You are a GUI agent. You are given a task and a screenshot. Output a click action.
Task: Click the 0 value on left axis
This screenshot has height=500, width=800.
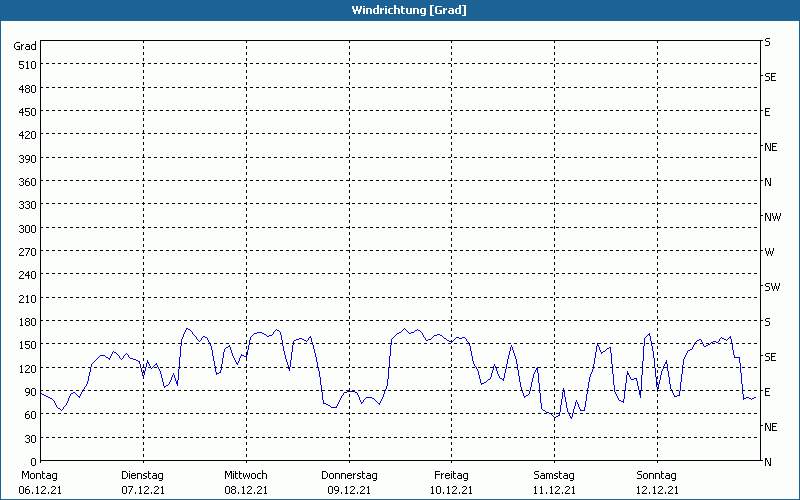point(34,462)
